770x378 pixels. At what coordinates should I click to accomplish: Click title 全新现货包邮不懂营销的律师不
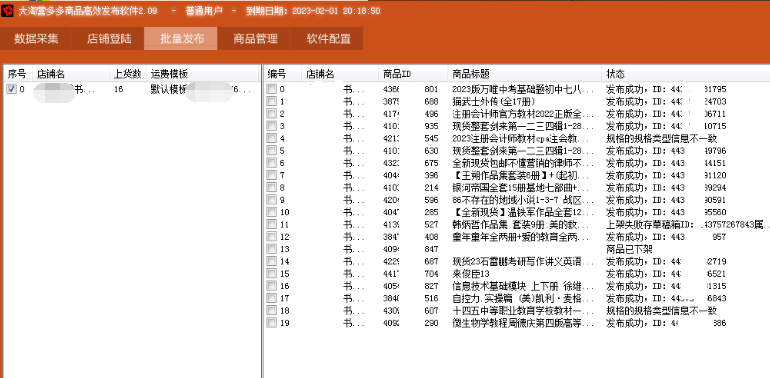pos(522,163)
